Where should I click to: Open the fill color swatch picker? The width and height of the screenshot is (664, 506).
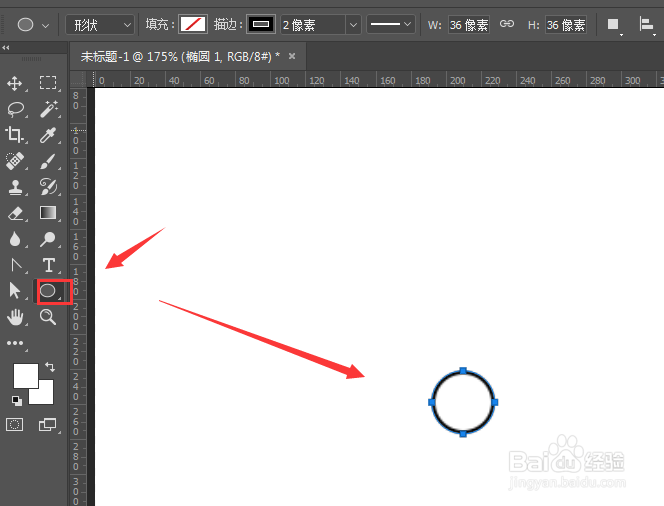193,24
